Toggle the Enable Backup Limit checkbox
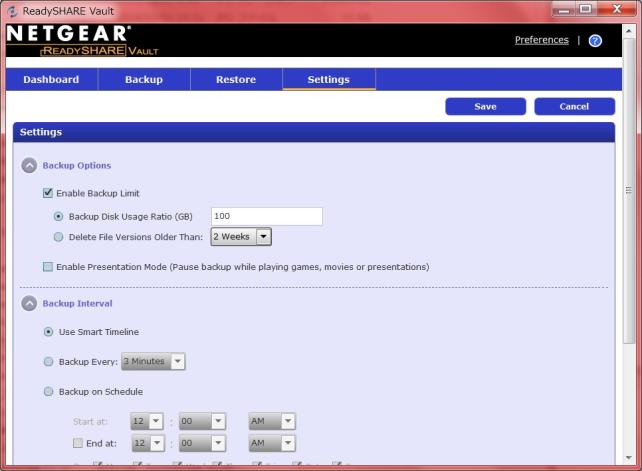The width and height of the screenshot is (642, 471). tap(48, 193)
